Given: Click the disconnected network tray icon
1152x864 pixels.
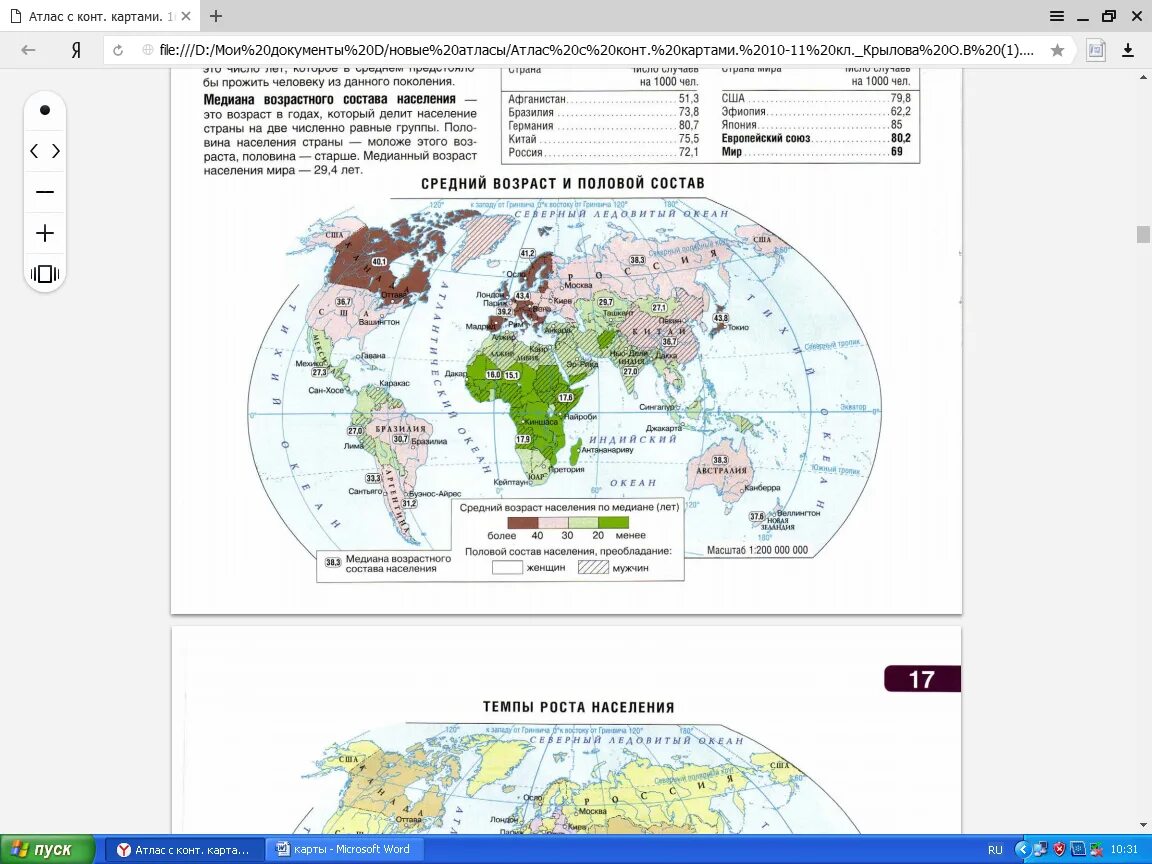Looking at the screenshot, I should (1095, 850).
